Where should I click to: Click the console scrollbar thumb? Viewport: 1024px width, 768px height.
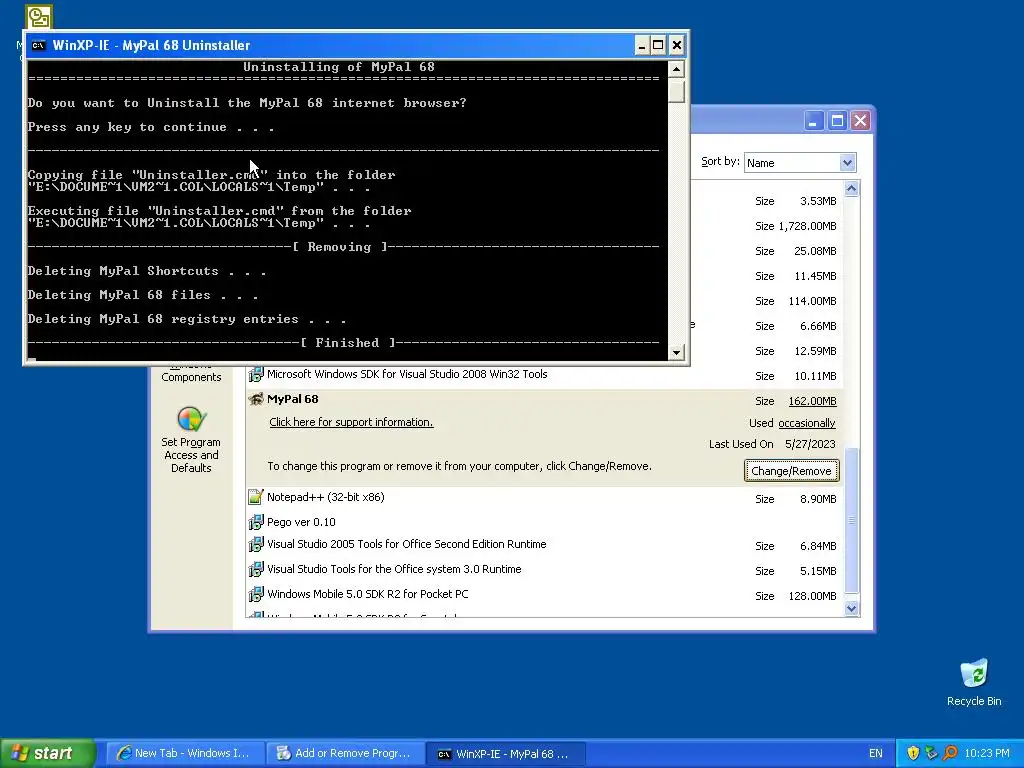pyautogui.click(x=676, y=90)
